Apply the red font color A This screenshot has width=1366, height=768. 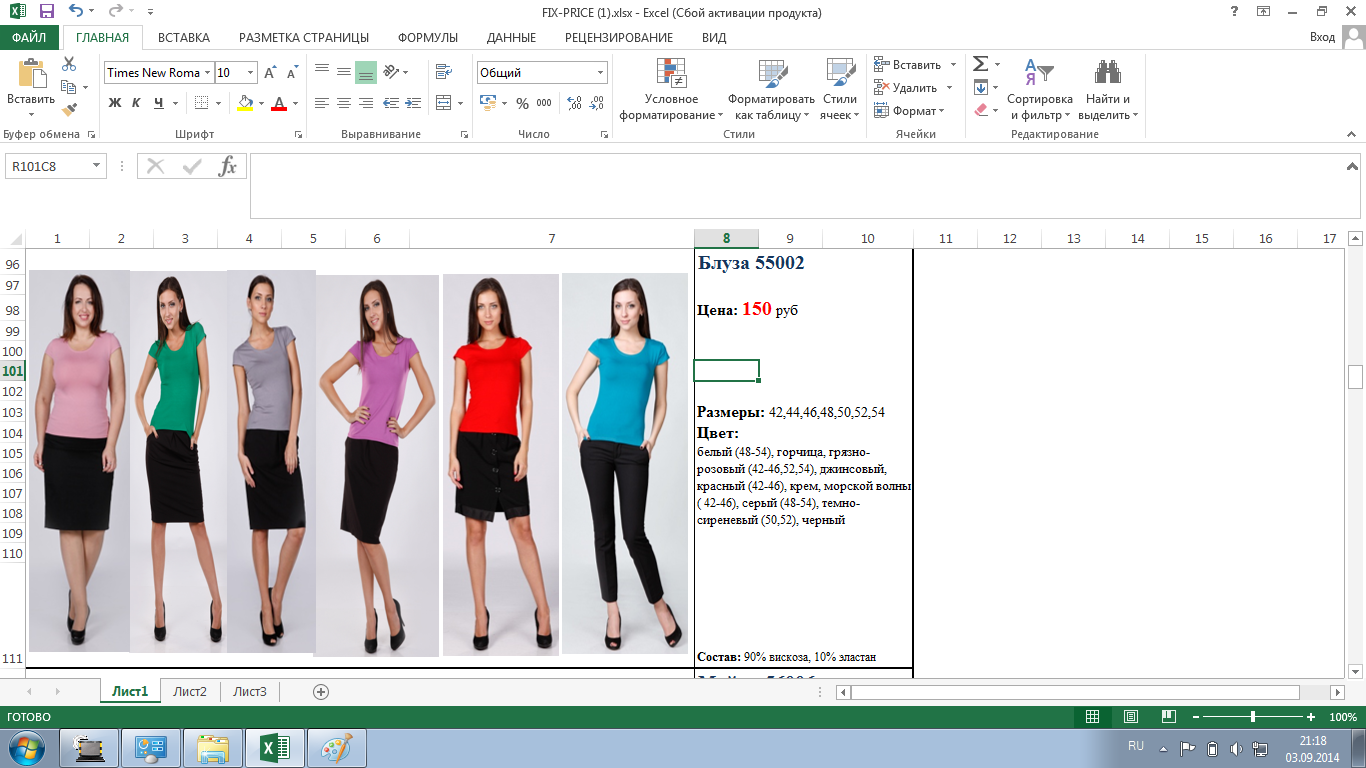click(280, 103)
